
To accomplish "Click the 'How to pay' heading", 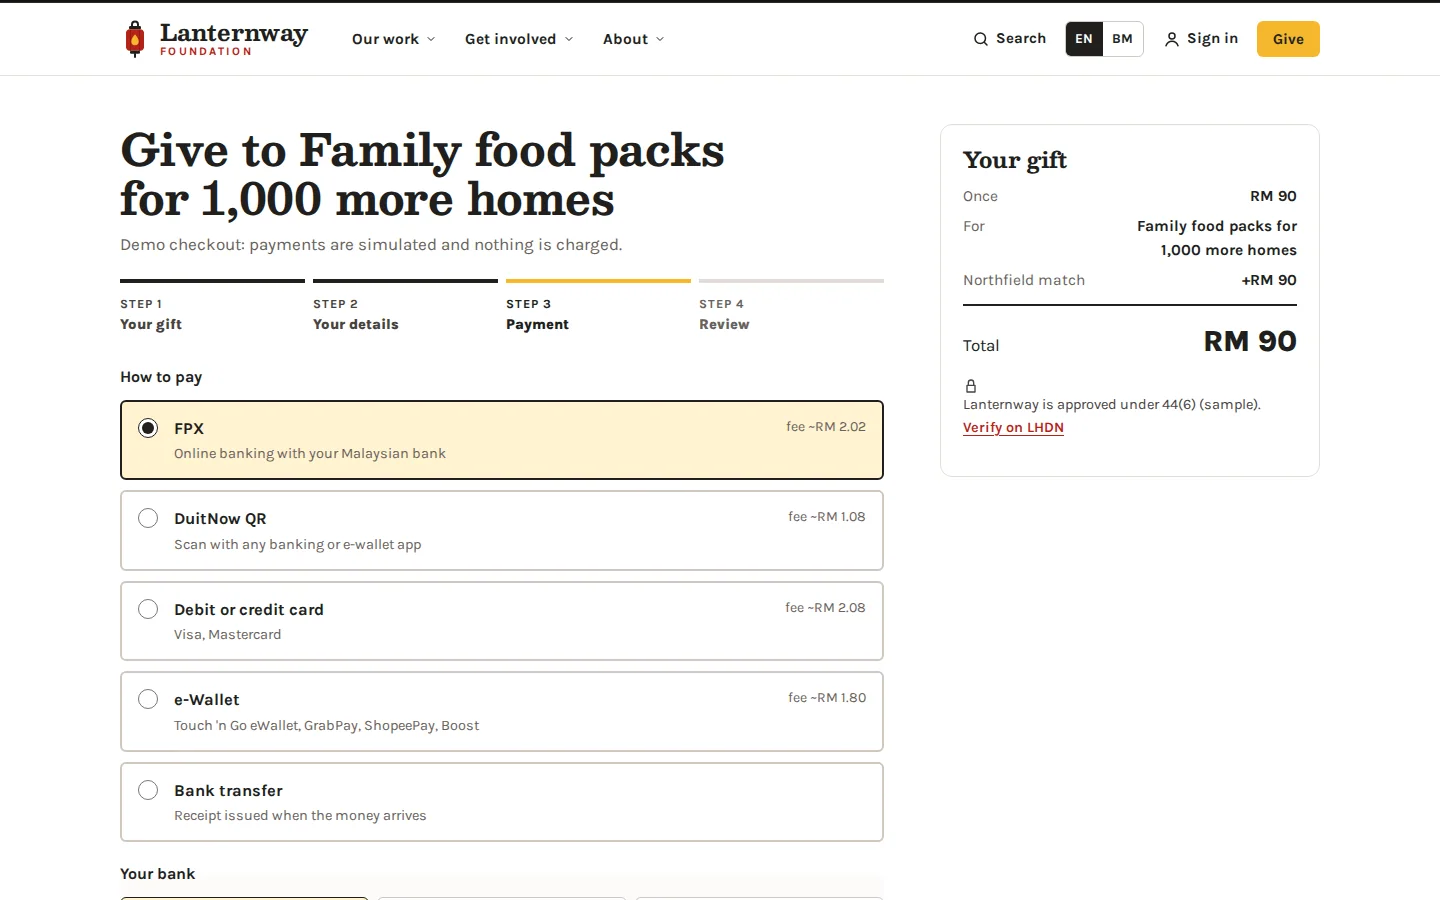I will 161,377.
